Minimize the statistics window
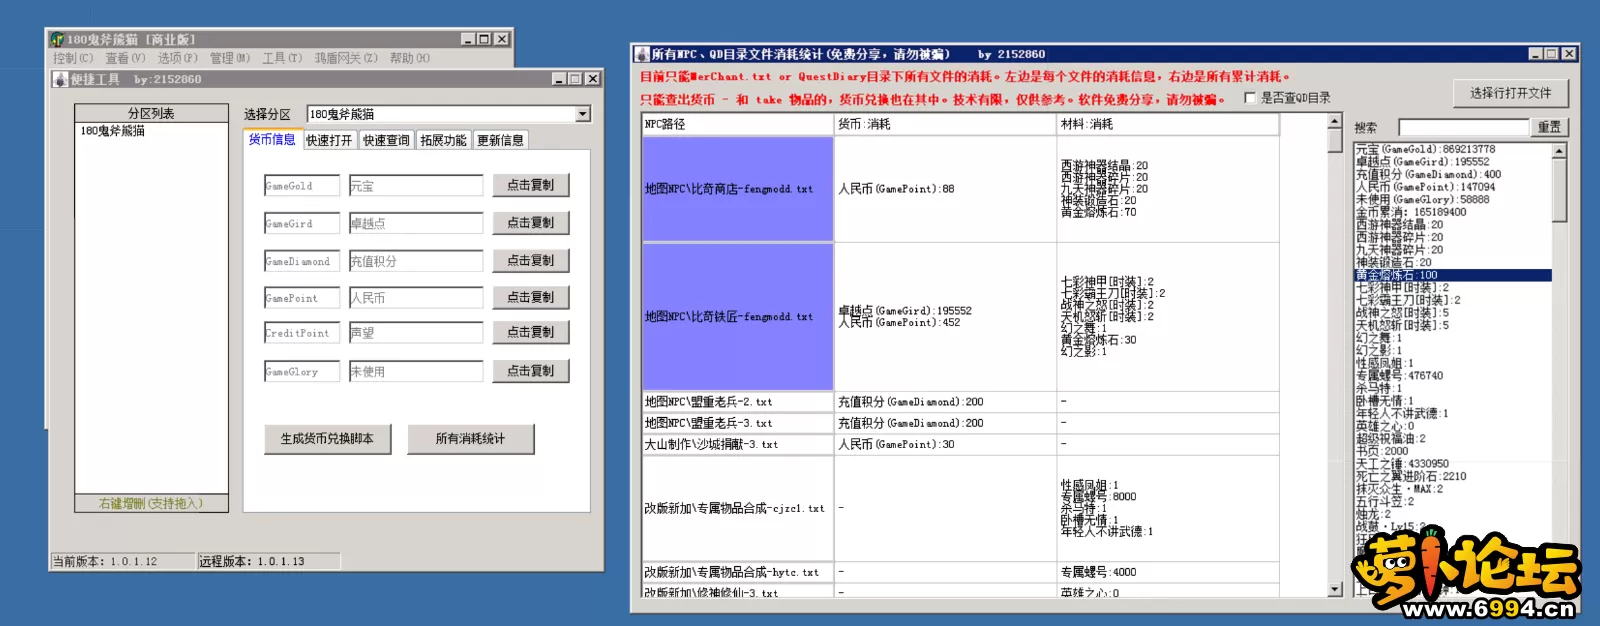Screen dimensions: 1600x626 (x=1535, y=54)
